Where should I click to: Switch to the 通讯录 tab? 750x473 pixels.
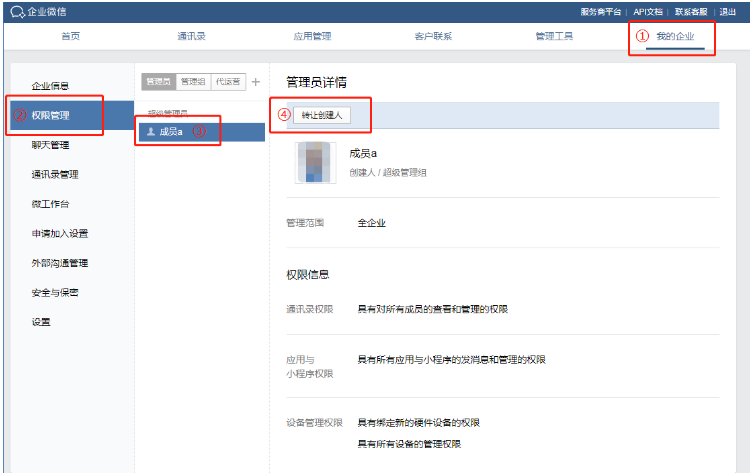pyautogui.click(x=191, y=36)
